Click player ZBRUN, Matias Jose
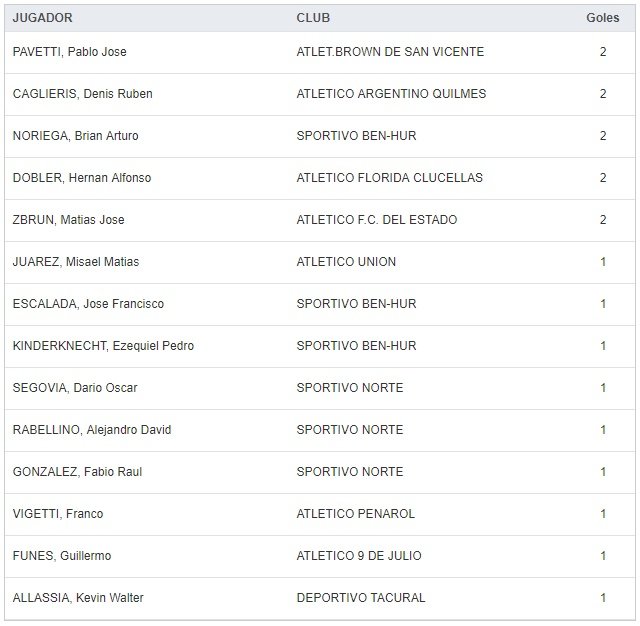This screenshot has width=640, height=626. (x=68, y=220)
